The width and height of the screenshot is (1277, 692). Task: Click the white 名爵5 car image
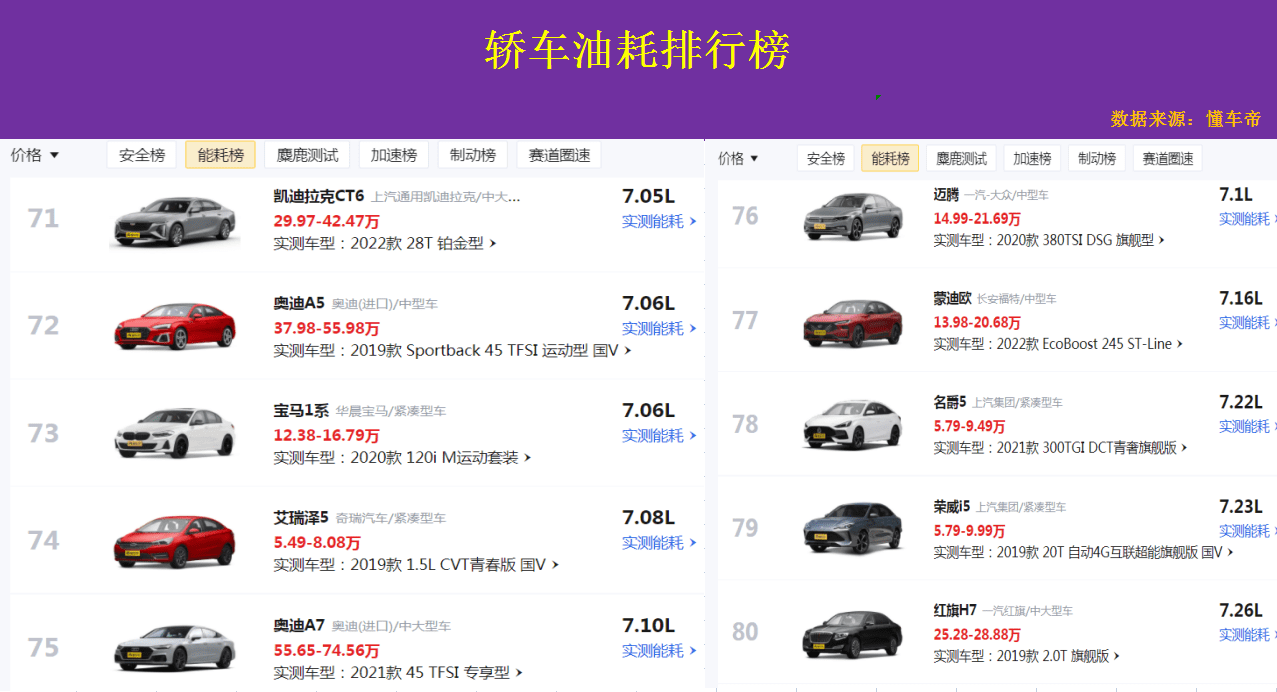(852, 426)
